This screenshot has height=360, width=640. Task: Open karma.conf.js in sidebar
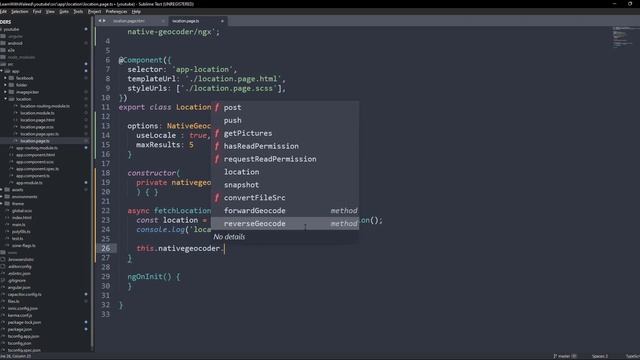click(x=20, y=315)
